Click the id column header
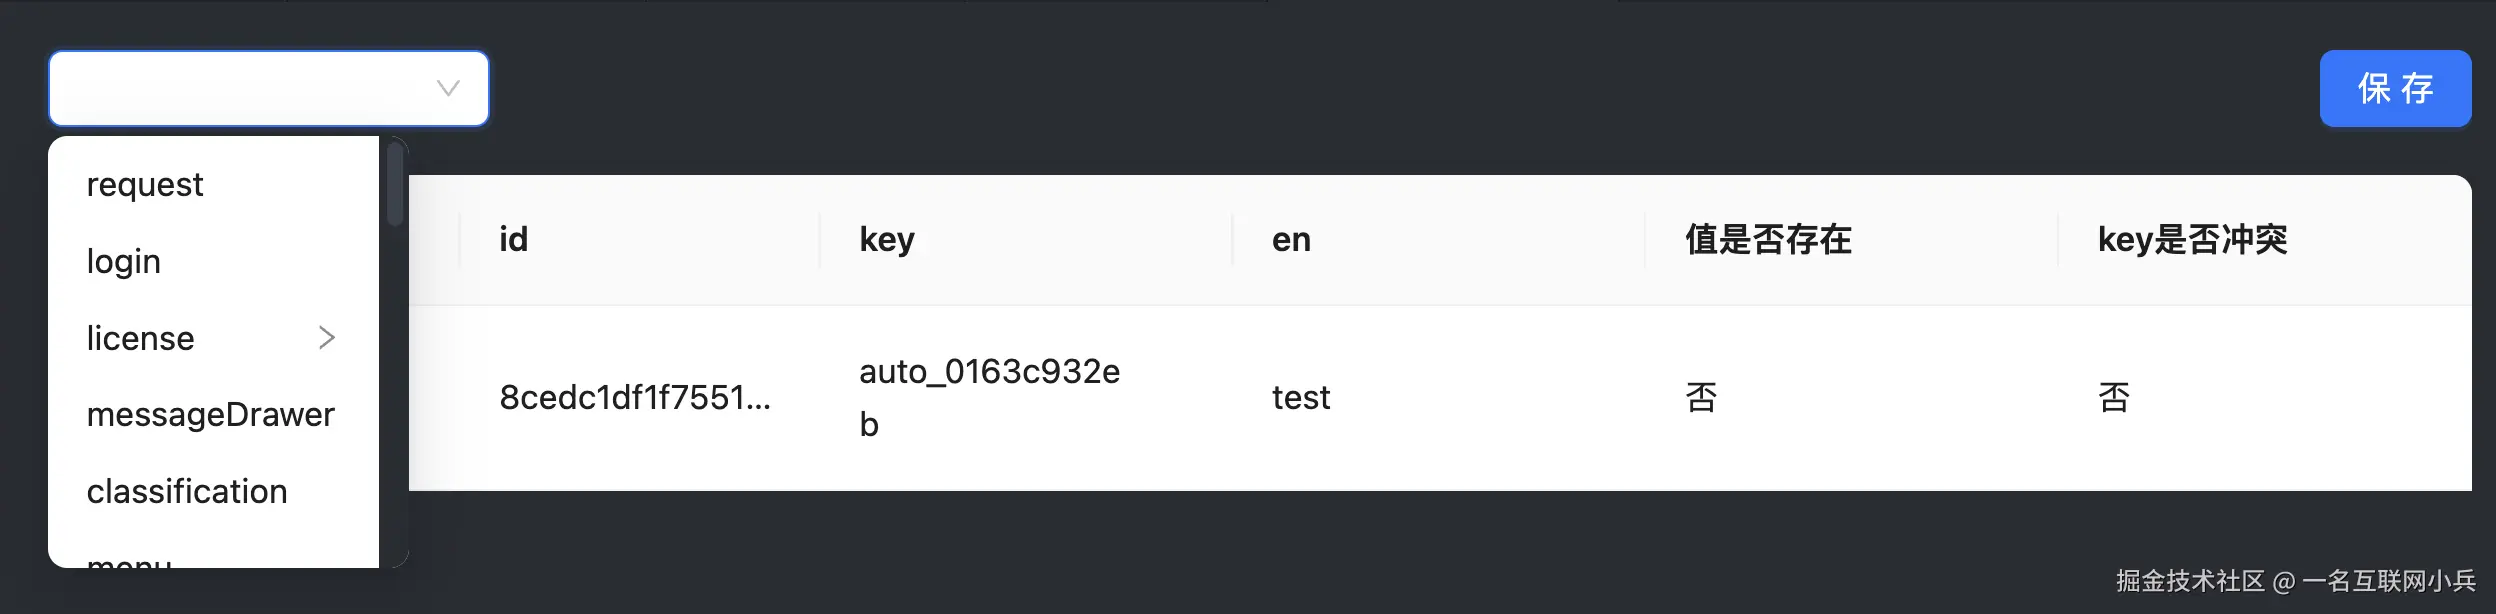Screen dimensions: 2496x614 click(514, 240)
